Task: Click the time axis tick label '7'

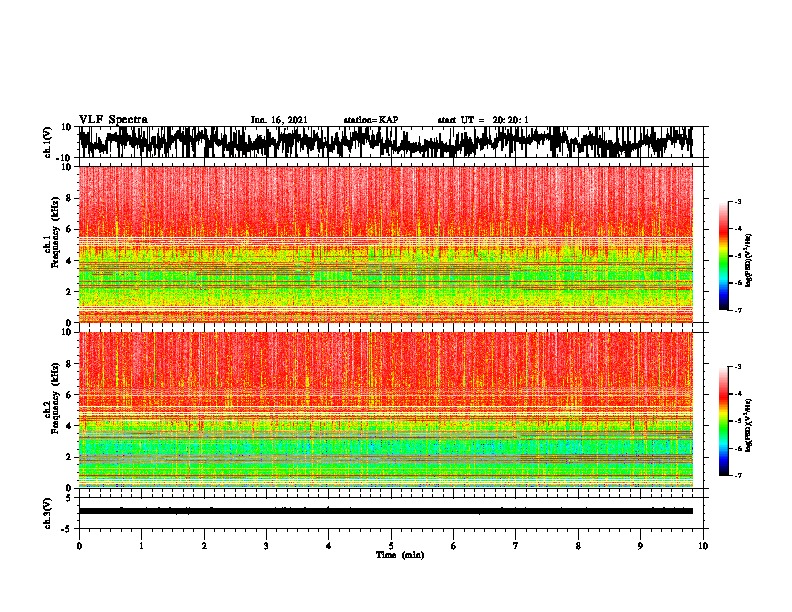Action: (516, 546)
